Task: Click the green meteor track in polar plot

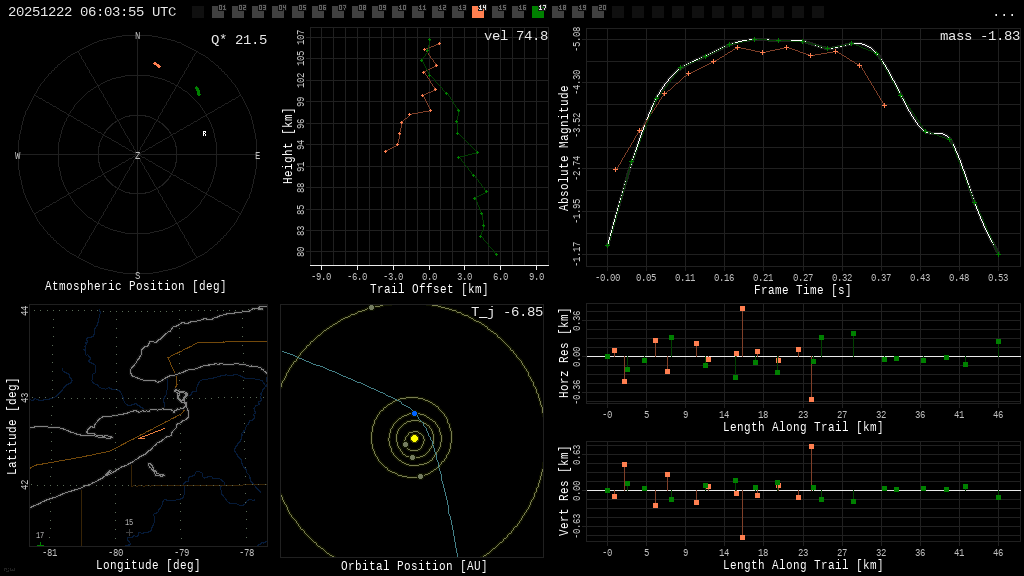Action: pyautogui.click(x=198, y=91)
